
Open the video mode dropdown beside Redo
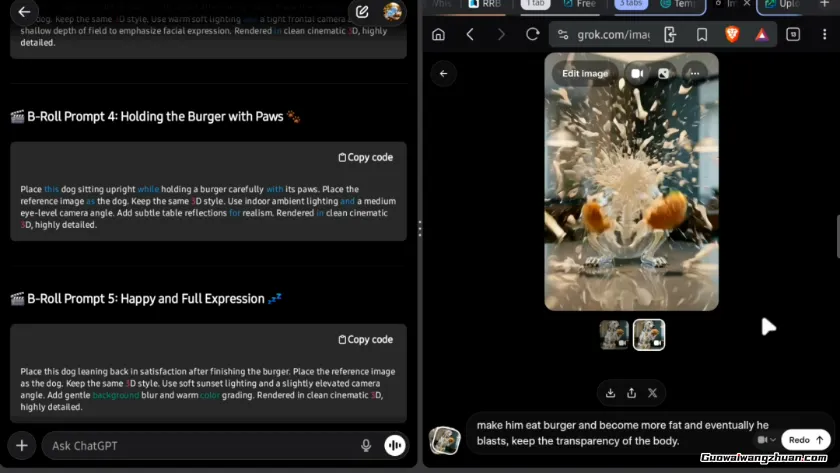(766, 440)
